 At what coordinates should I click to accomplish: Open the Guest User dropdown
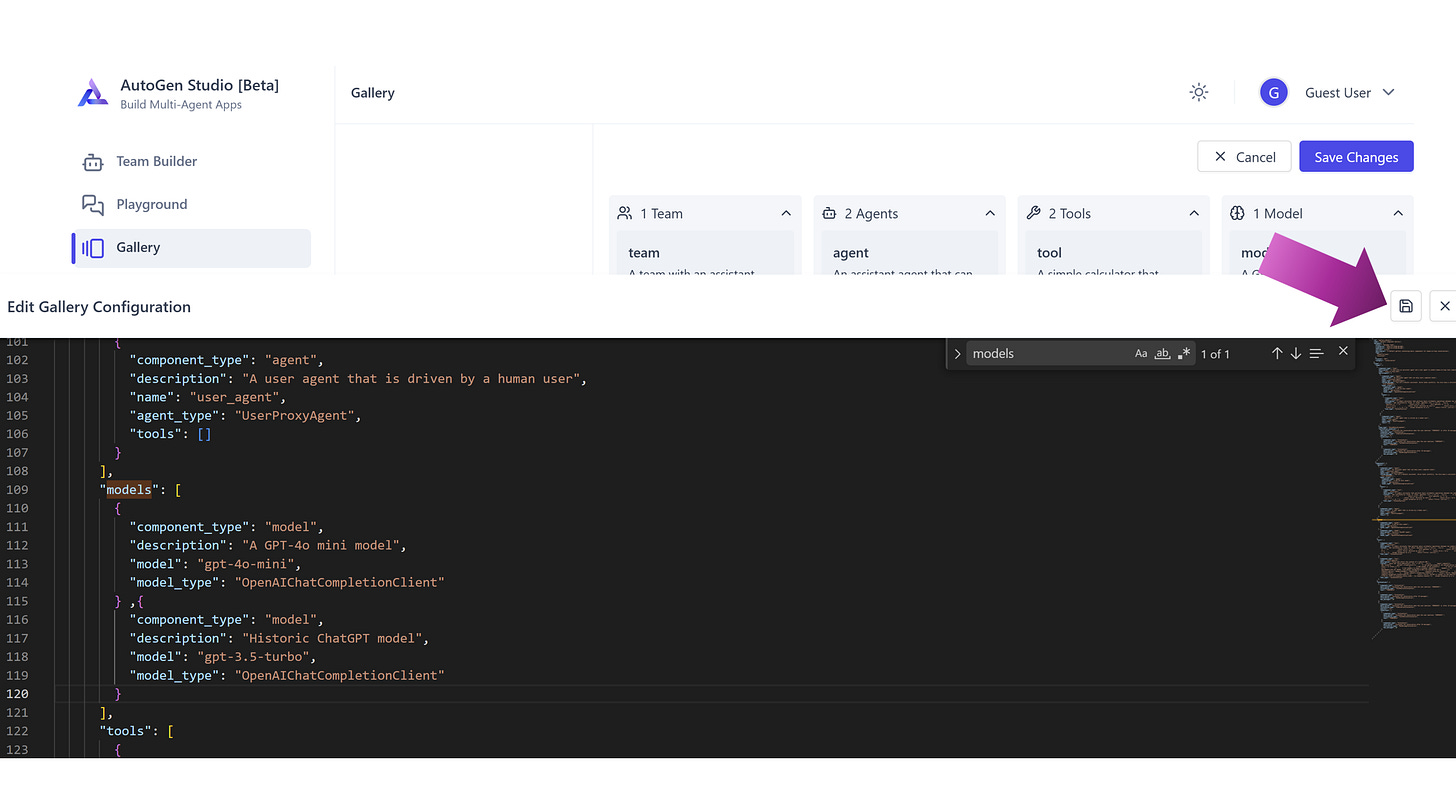pyautogui.click(x=1348, y=92)
